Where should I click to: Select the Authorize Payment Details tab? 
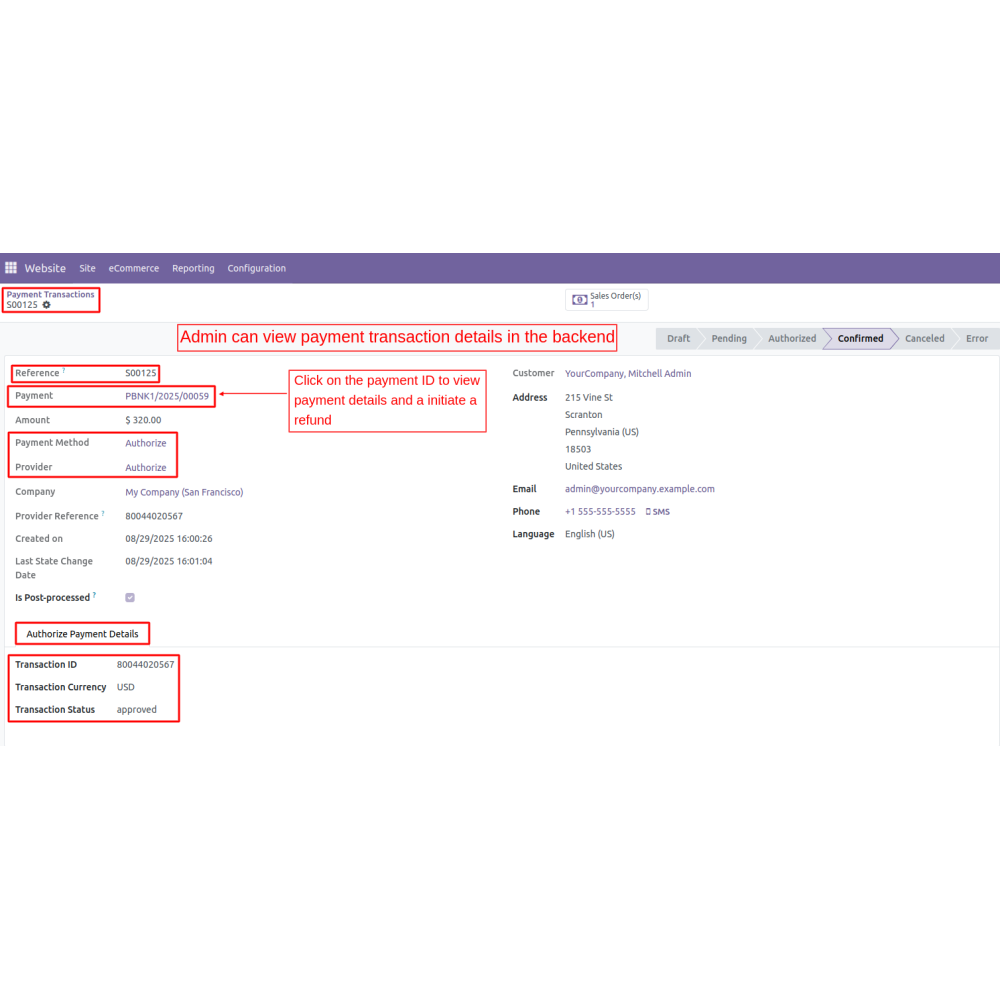(x=82, y=634)
